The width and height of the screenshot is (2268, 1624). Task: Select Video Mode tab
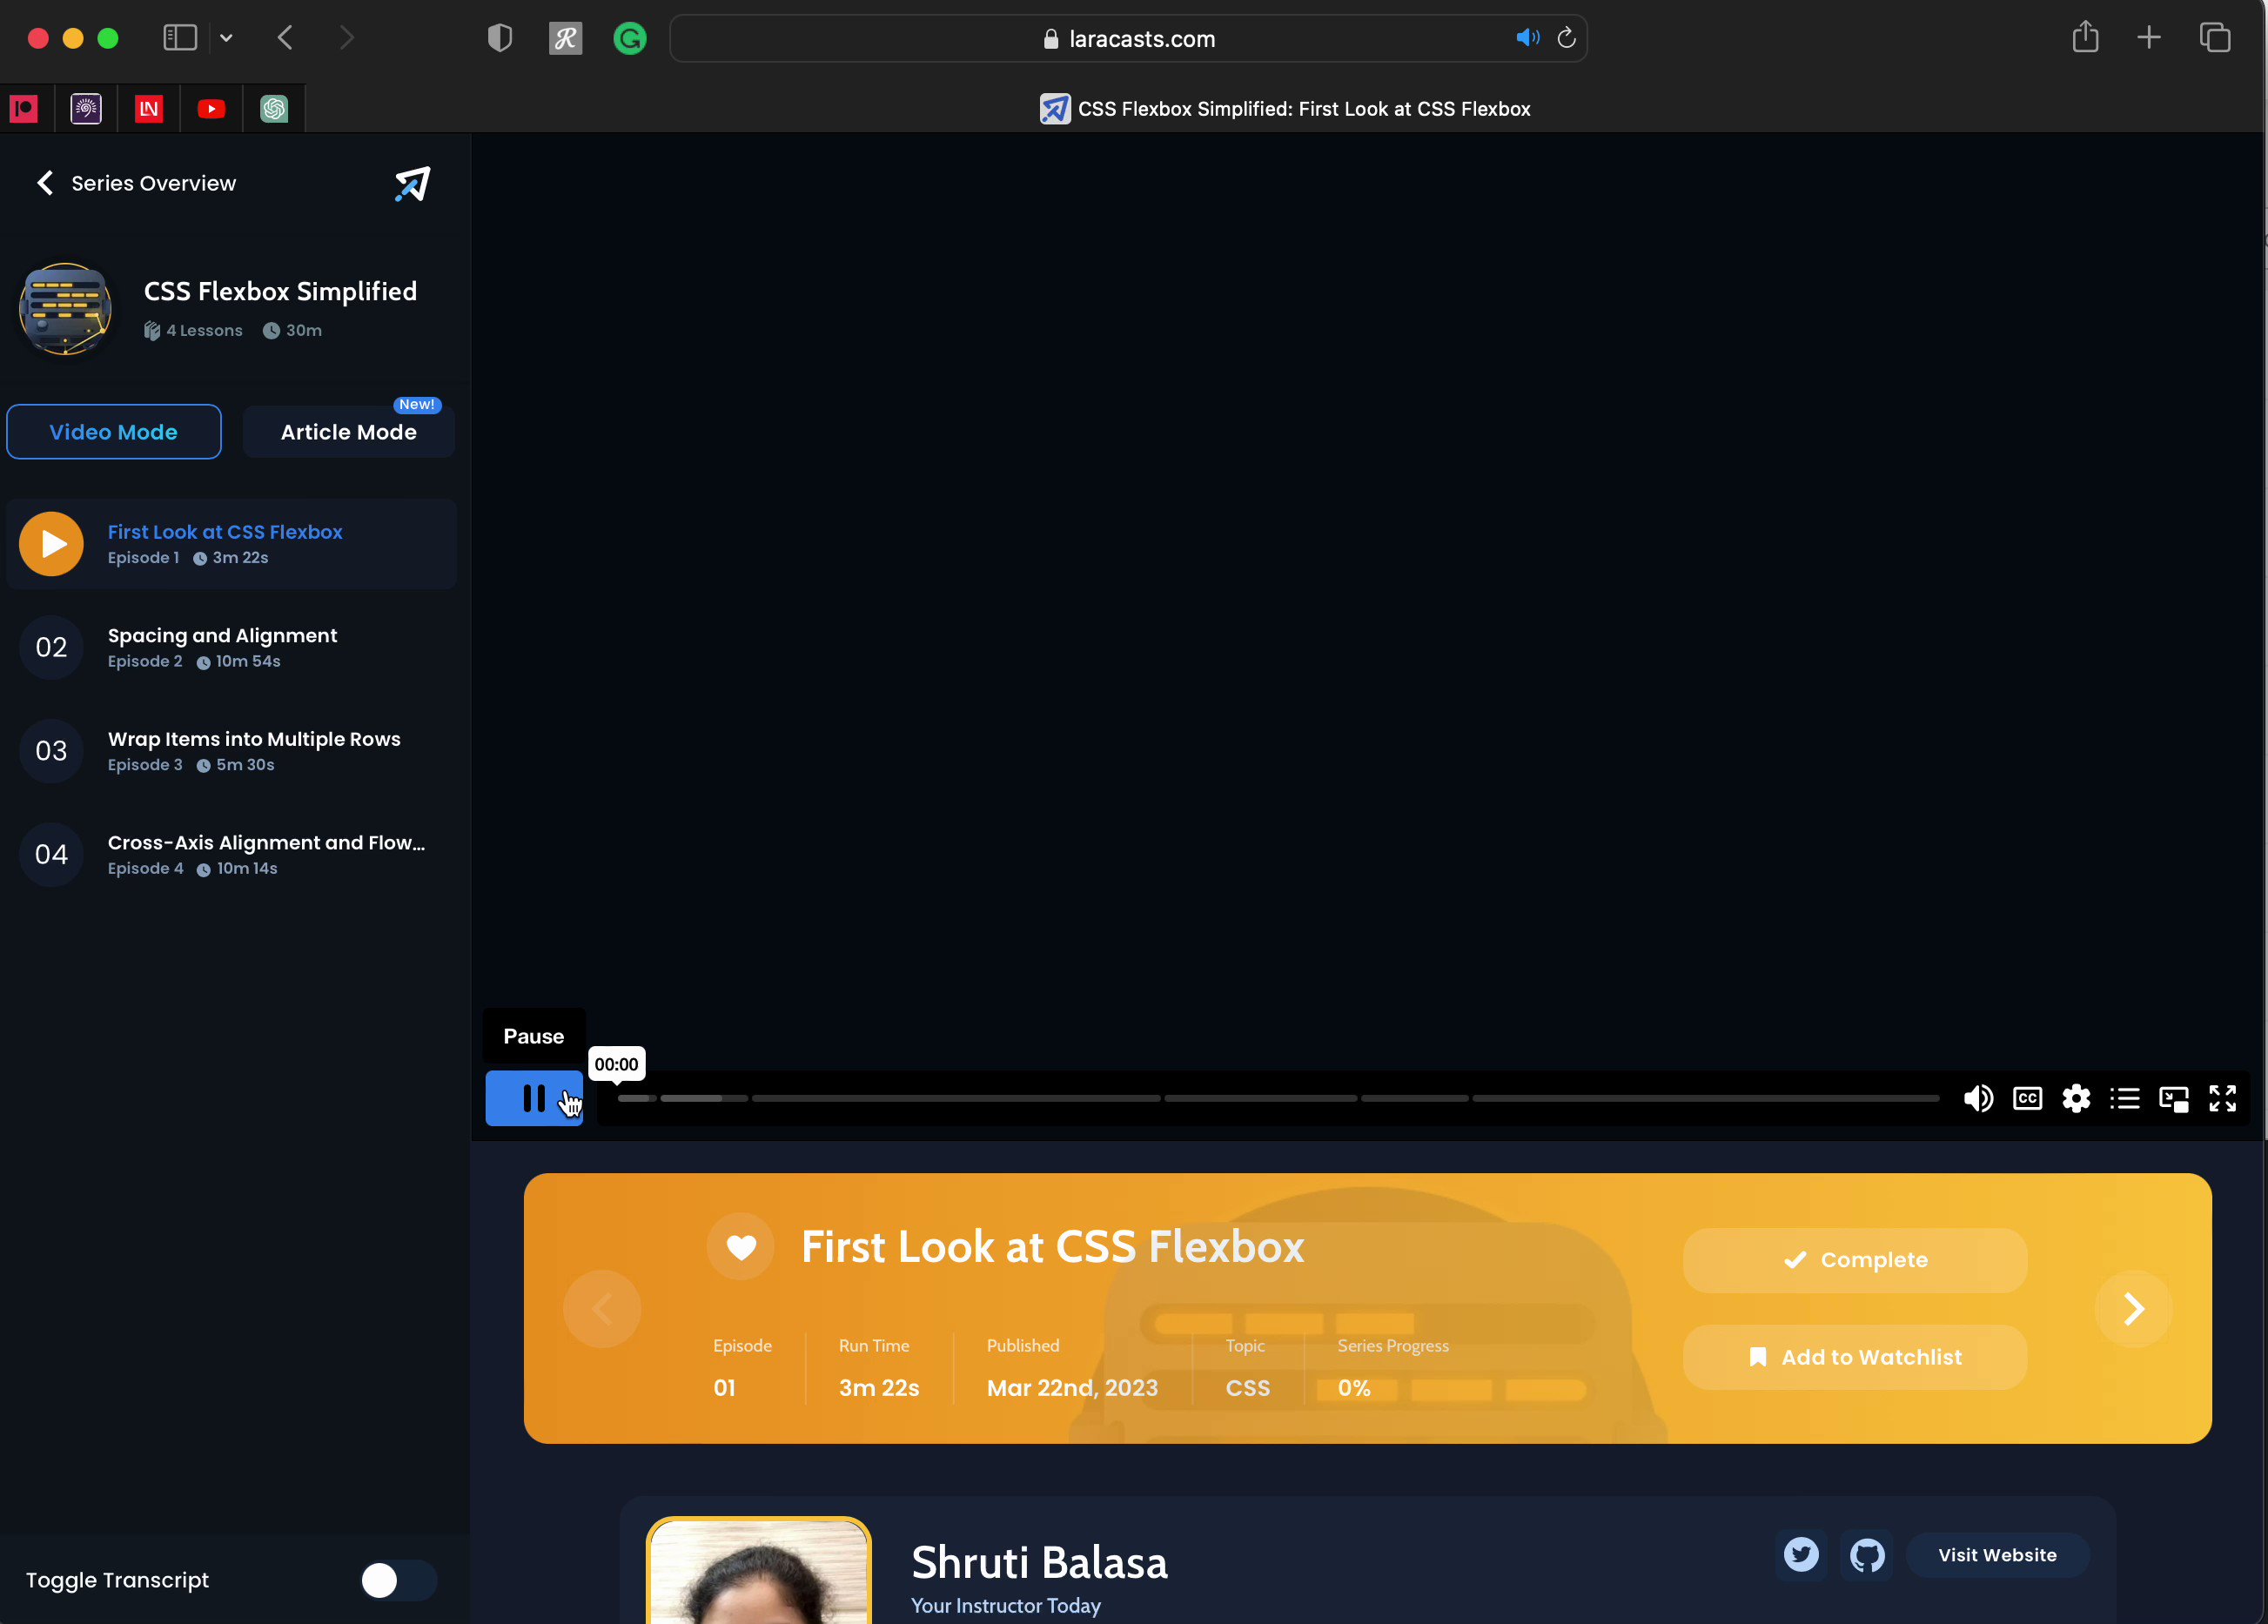coord(114,432)
